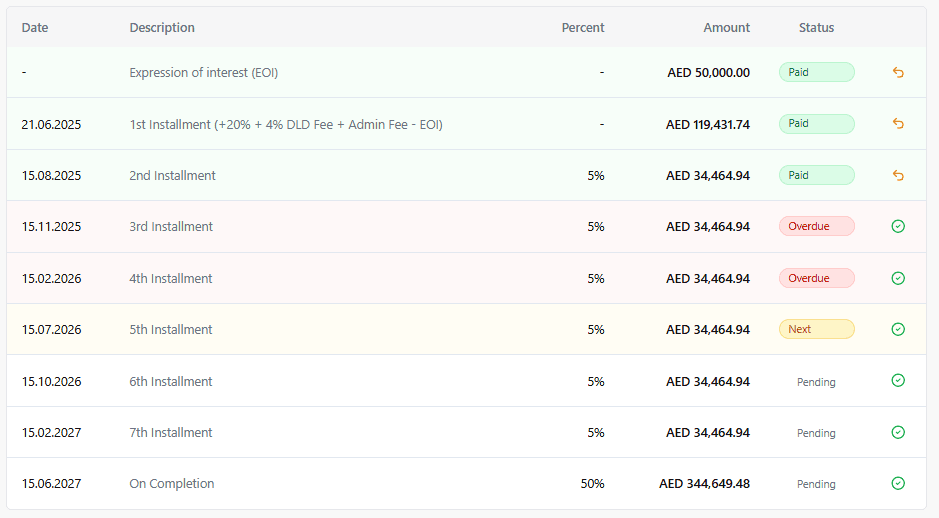Click undo icon for Expression of interest row
The height and width of the screenshot is (518, 939).
pyautogui.click(x=898, y=72)
